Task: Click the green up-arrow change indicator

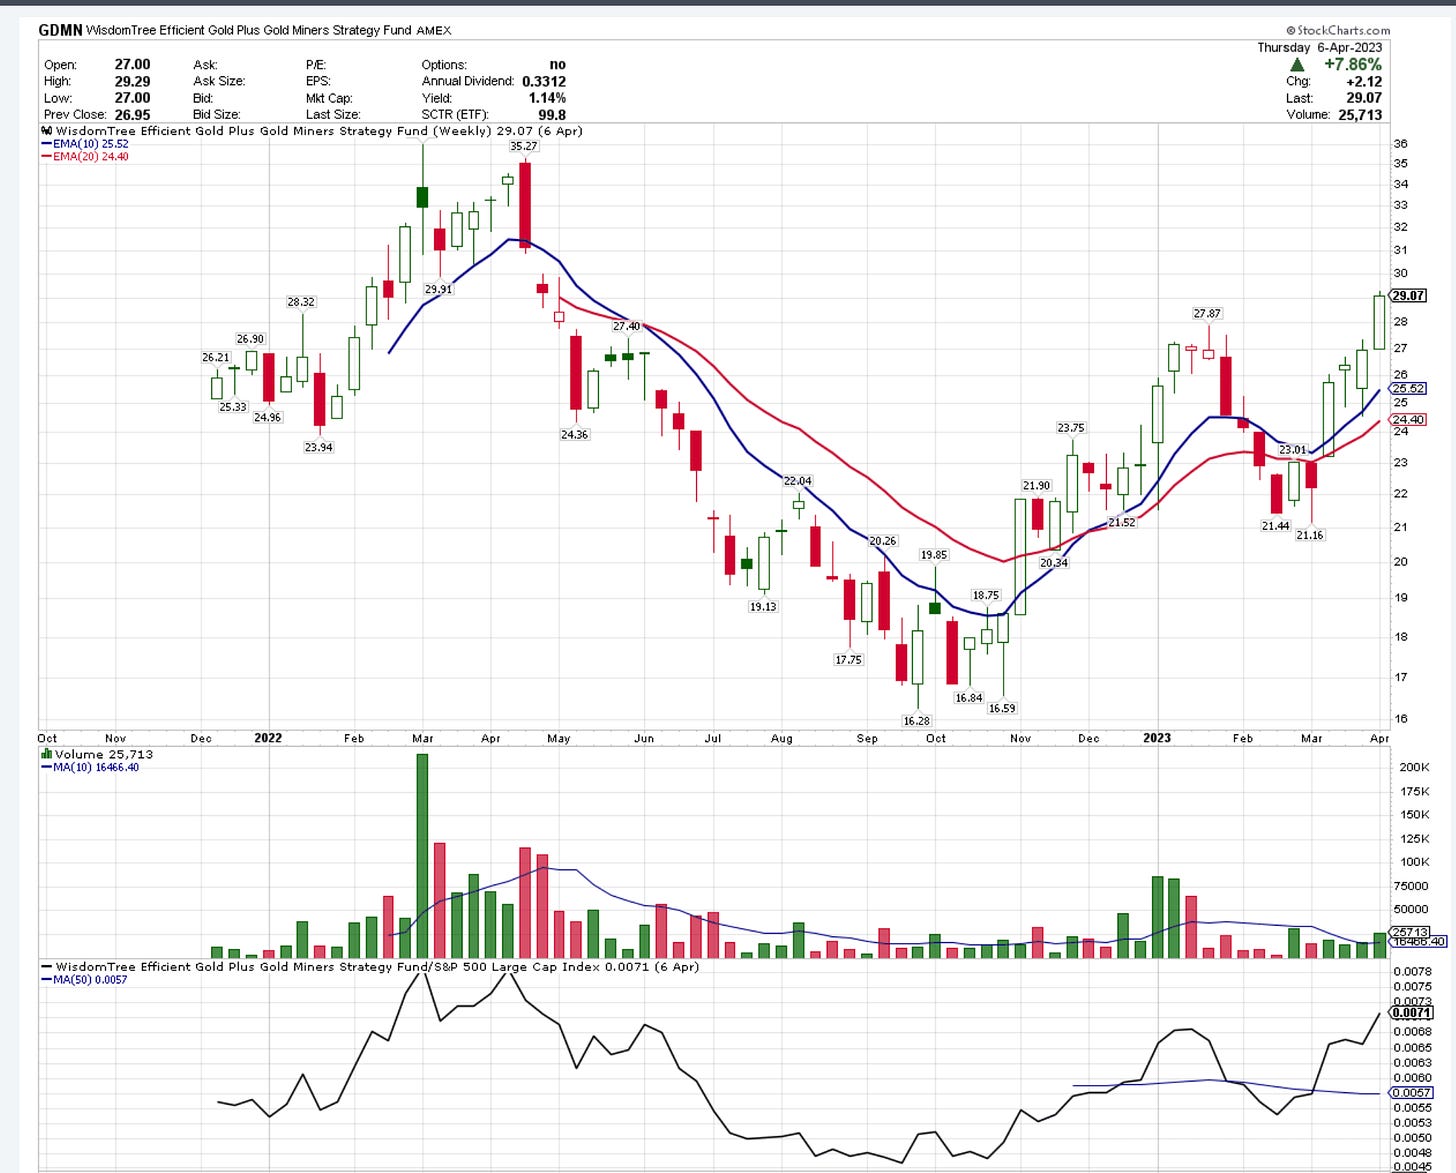Action: click(1297, 65)
